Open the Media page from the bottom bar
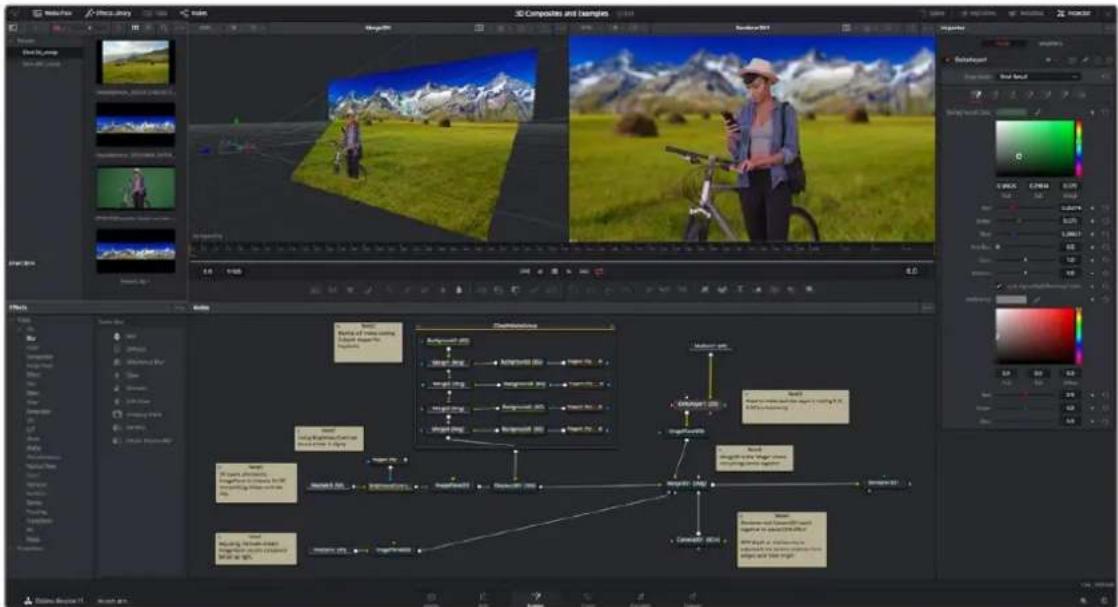 point(431,599)
